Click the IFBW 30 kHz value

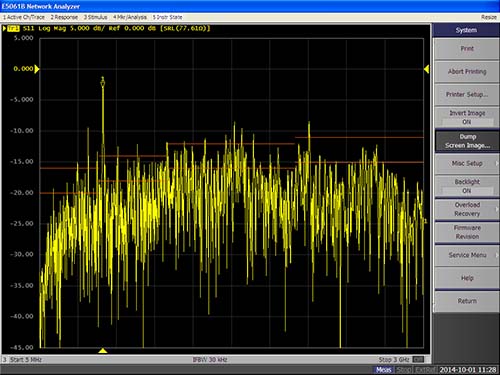(x=210, y=360)
